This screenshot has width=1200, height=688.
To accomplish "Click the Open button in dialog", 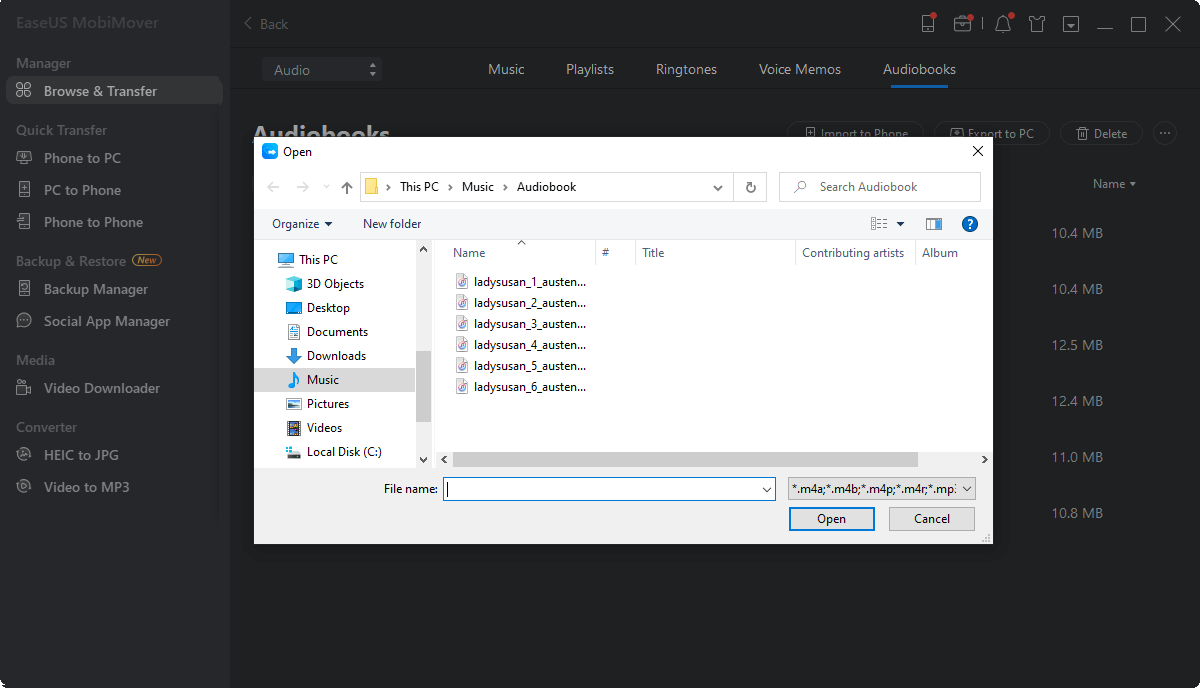I will click(831, 519).
